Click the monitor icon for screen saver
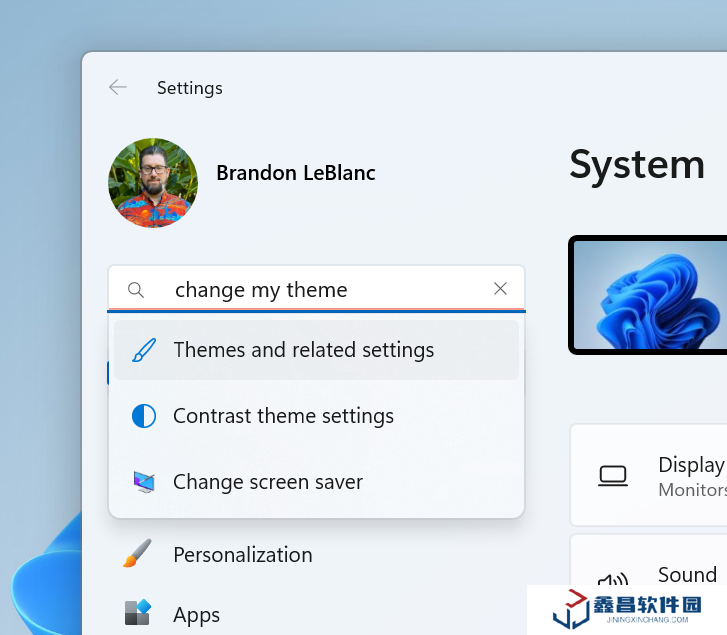The height and width of the screenshot is (635, 727). [x=144, y=482]
